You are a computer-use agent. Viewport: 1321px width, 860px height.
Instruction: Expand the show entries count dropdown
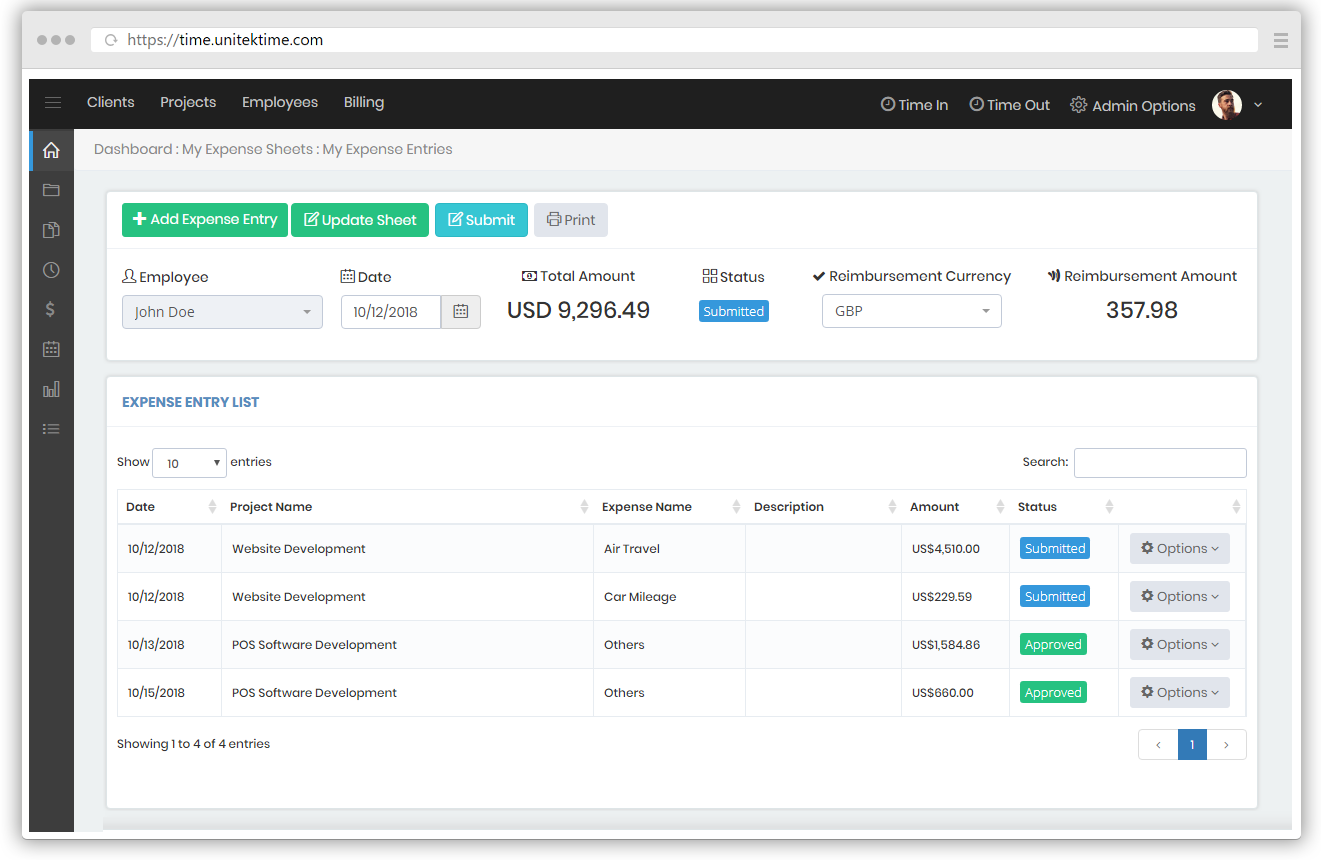coord(189,463)
